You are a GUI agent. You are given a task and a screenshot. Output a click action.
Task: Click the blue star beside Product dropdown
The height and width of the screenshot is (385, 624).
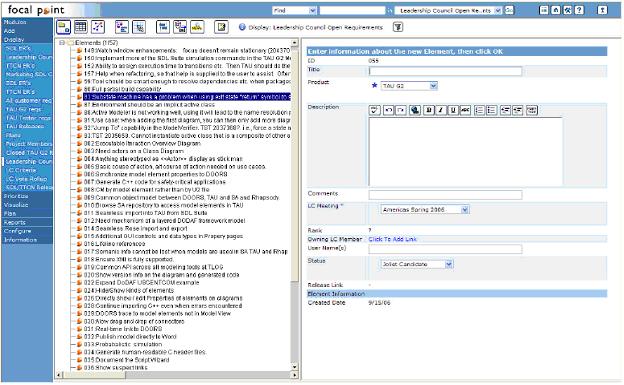(374, 85)
